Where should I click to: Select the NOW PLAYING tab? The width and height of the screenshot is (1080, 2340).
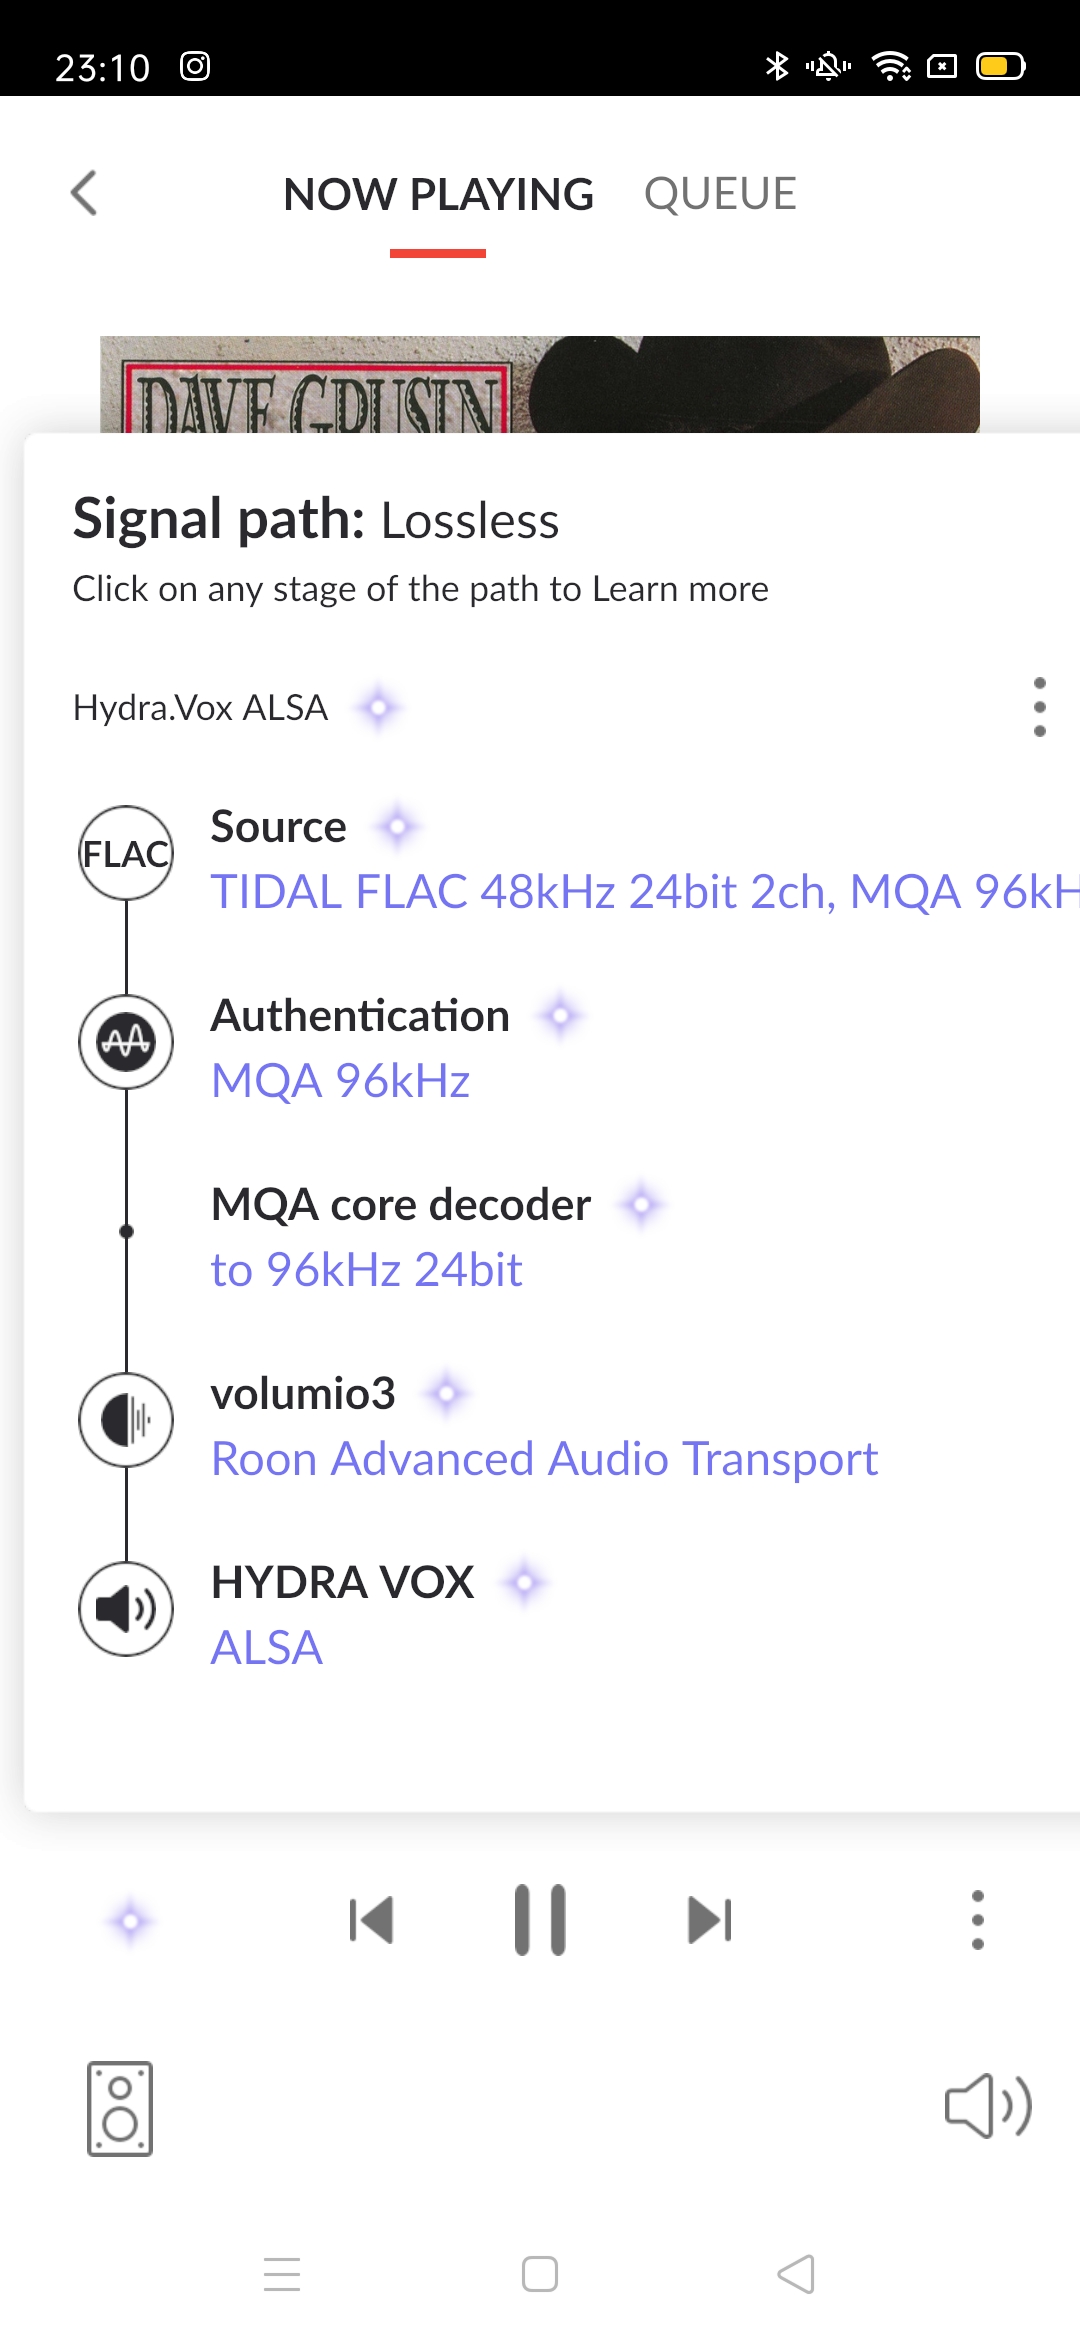[438, 194]
